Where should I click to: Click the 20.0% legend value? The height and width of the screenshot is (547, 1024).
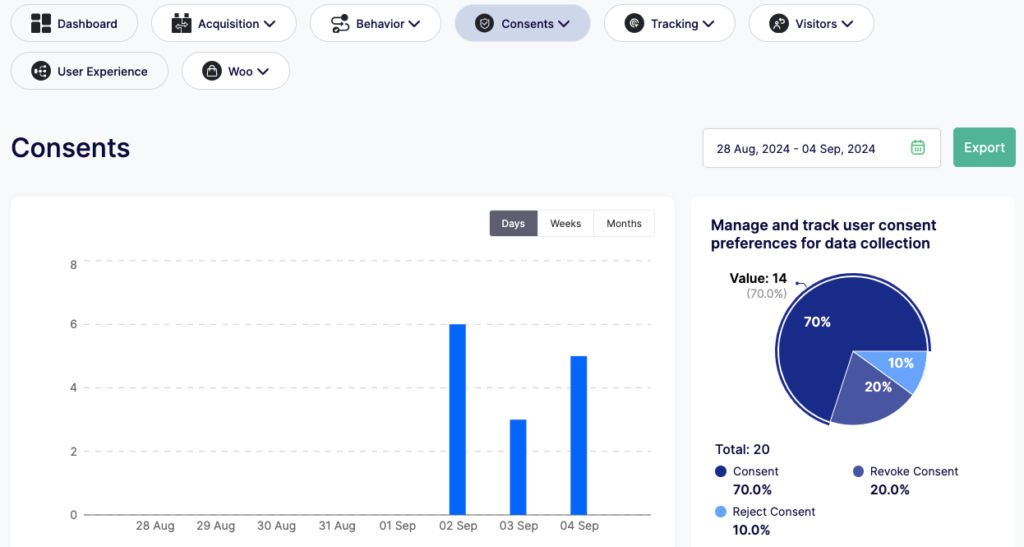(889, 490)
